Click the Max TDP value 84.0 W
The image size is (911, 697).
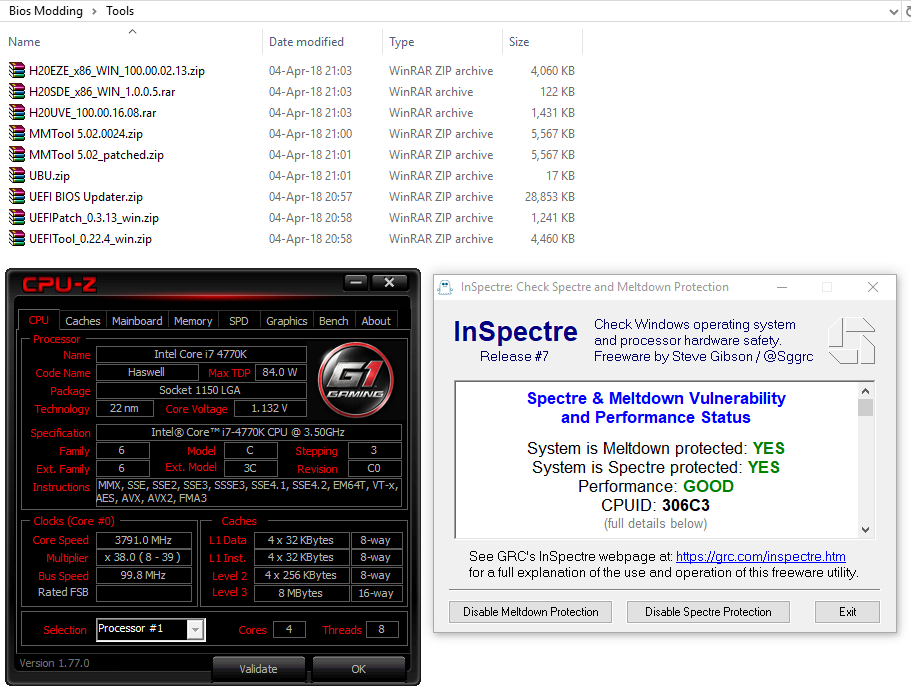tap(281, 372)
